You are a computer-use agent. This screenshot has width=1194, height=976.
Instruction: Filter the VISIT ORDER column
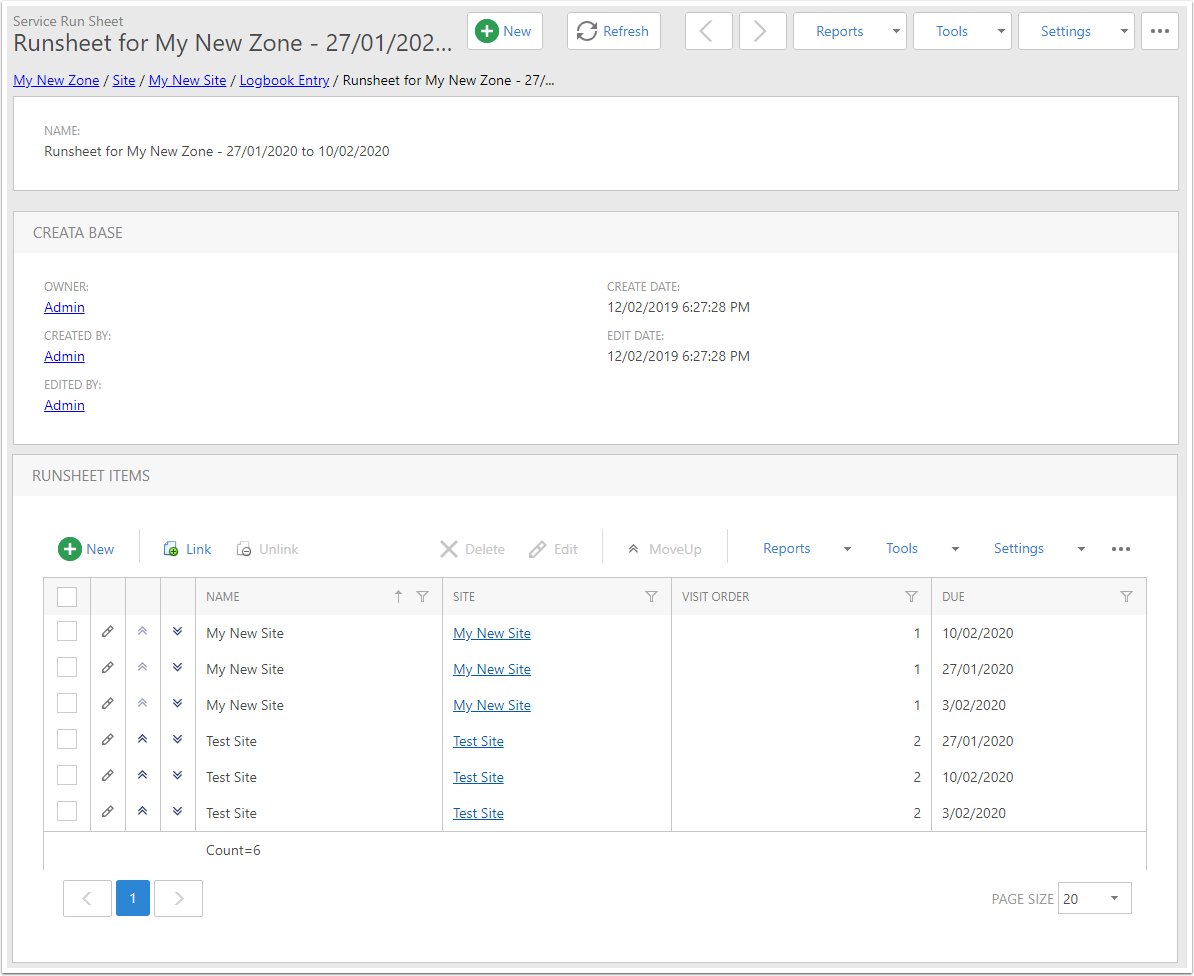coord(911,597)
